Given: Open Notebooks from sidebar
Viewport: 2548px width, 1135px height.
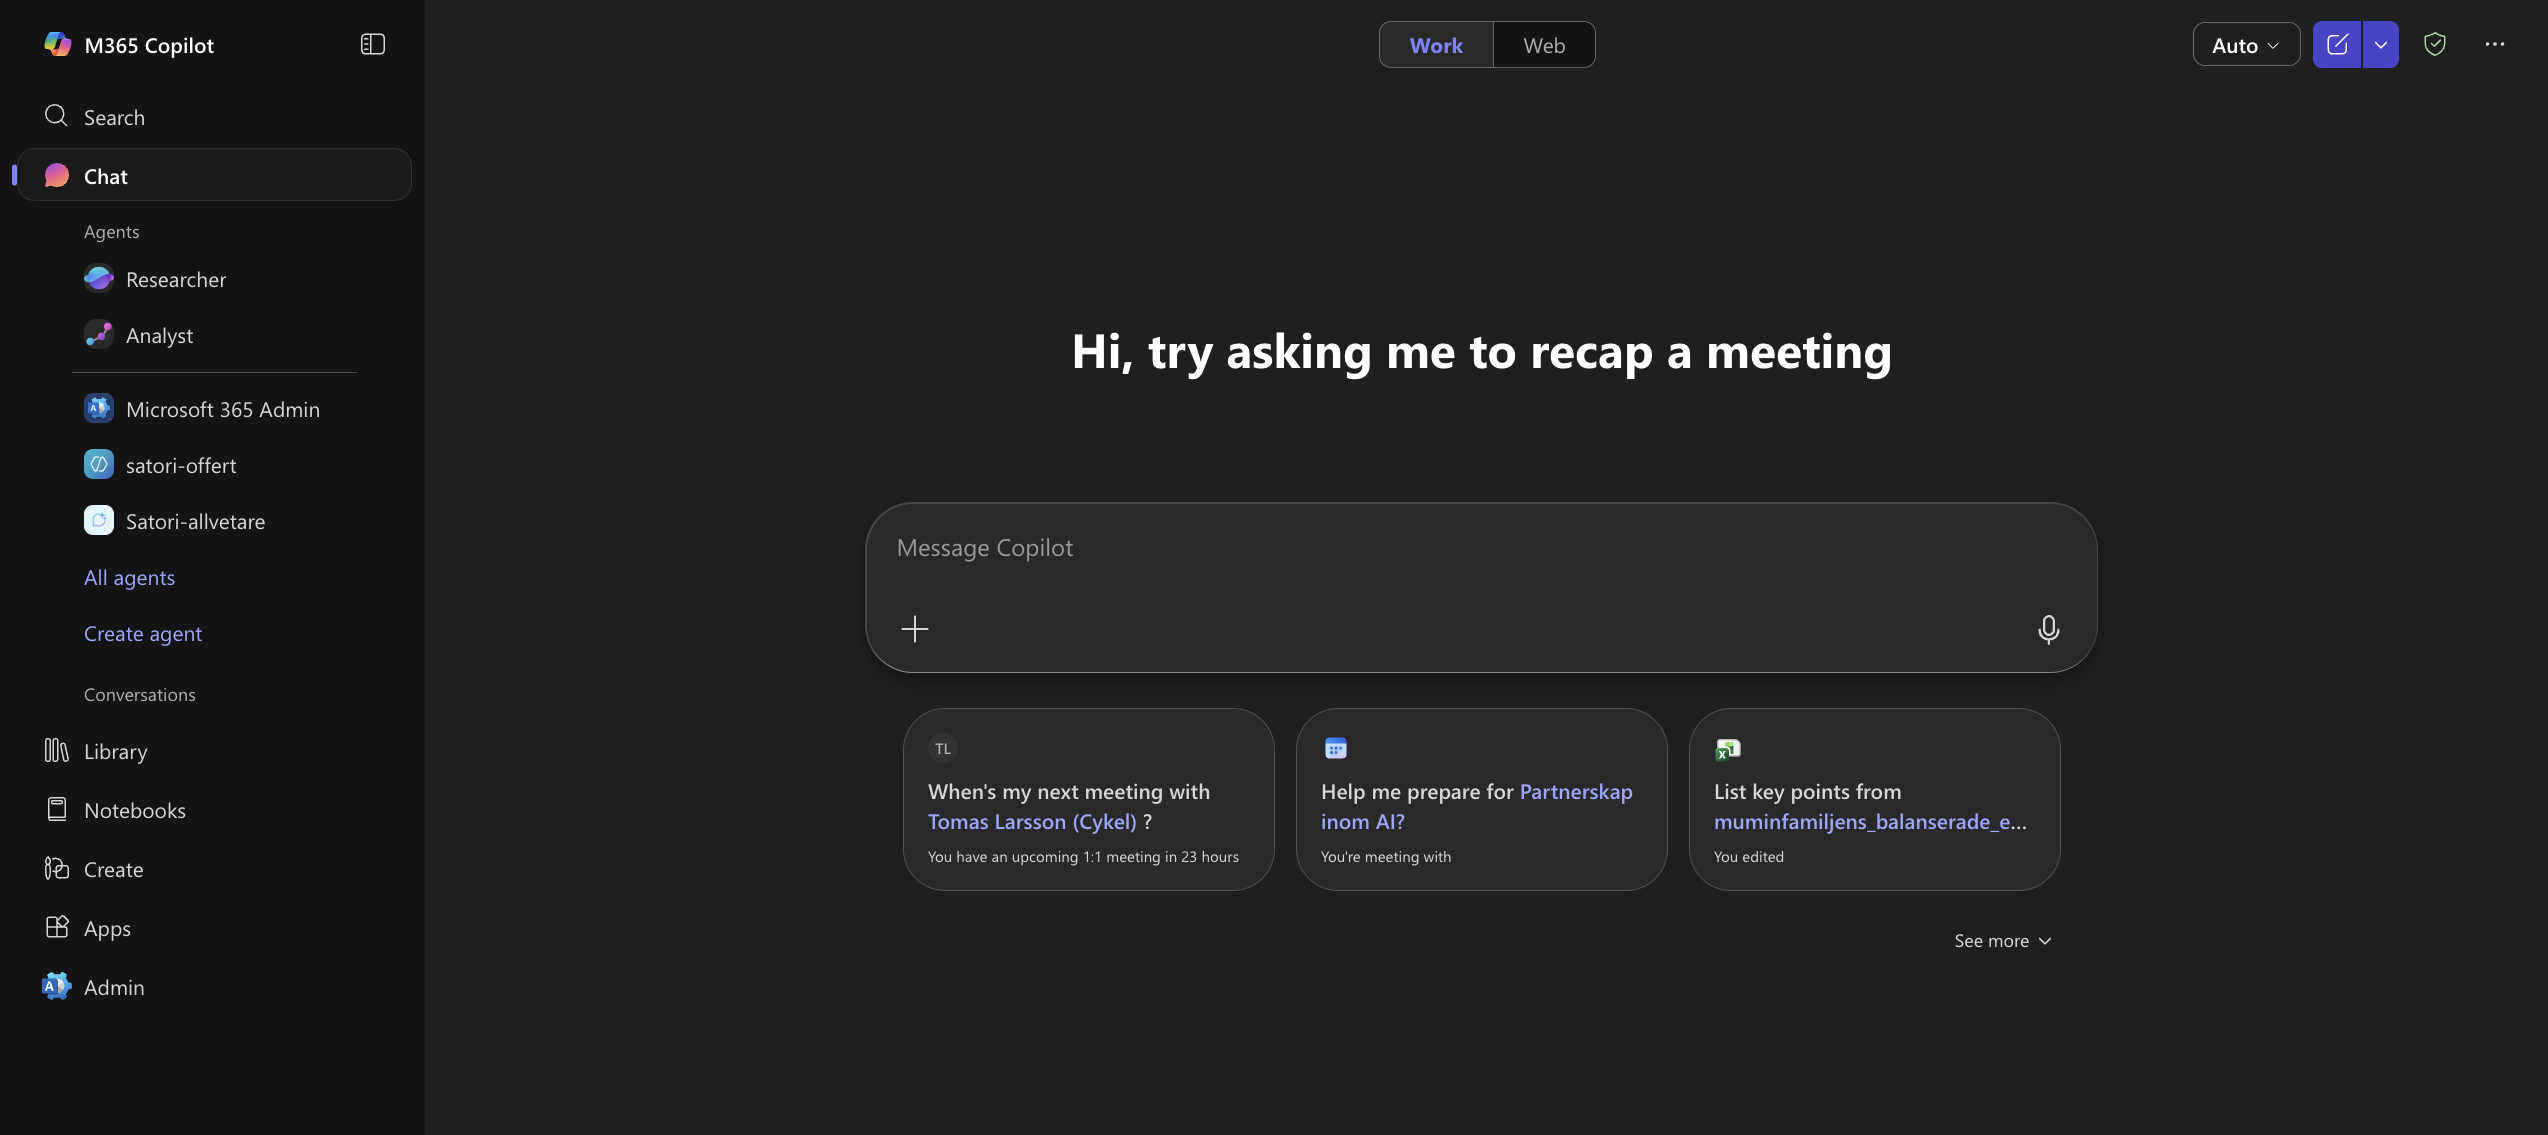Looking at the screenshot, I should (115, 810).
